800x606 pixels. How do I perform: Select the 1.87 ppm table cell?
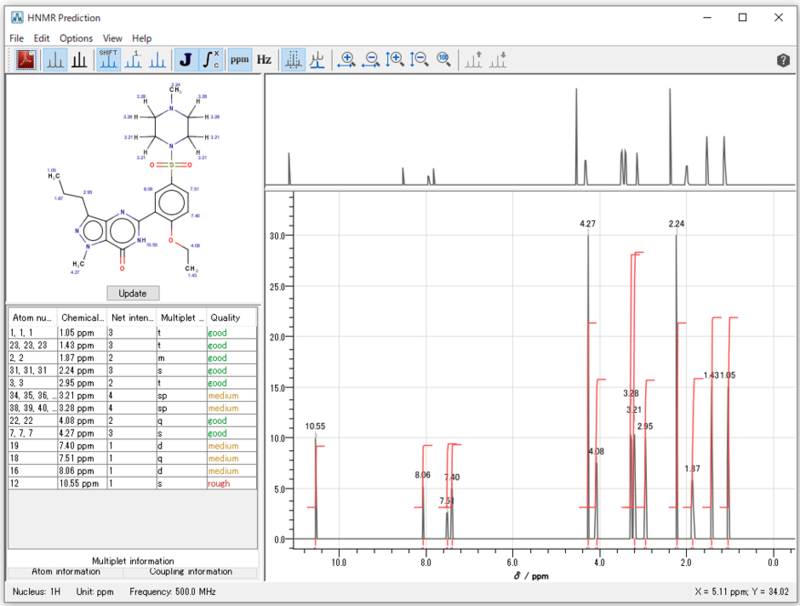point(82,358)
